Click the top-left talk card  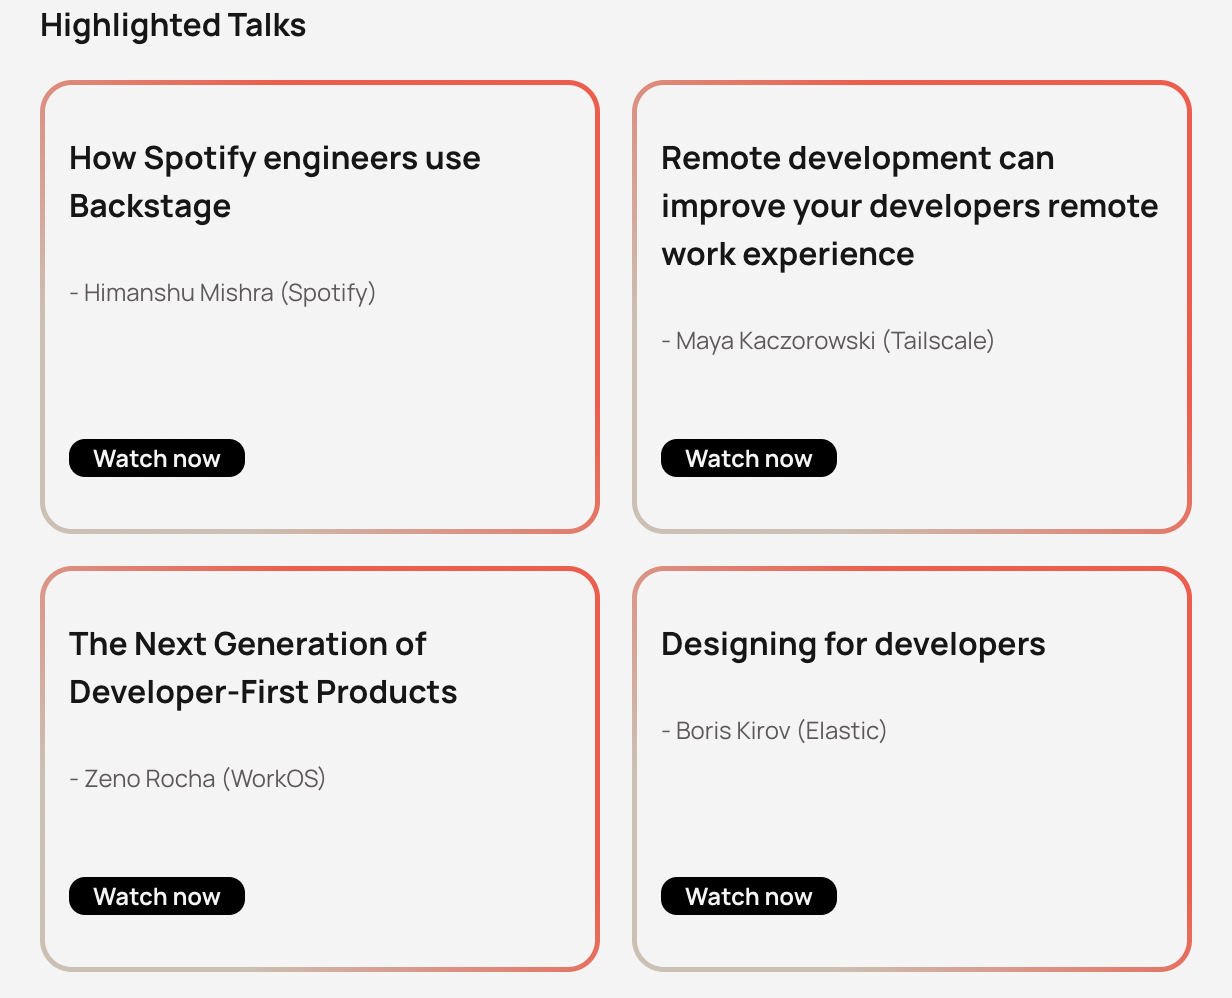(x=320, y=305)
